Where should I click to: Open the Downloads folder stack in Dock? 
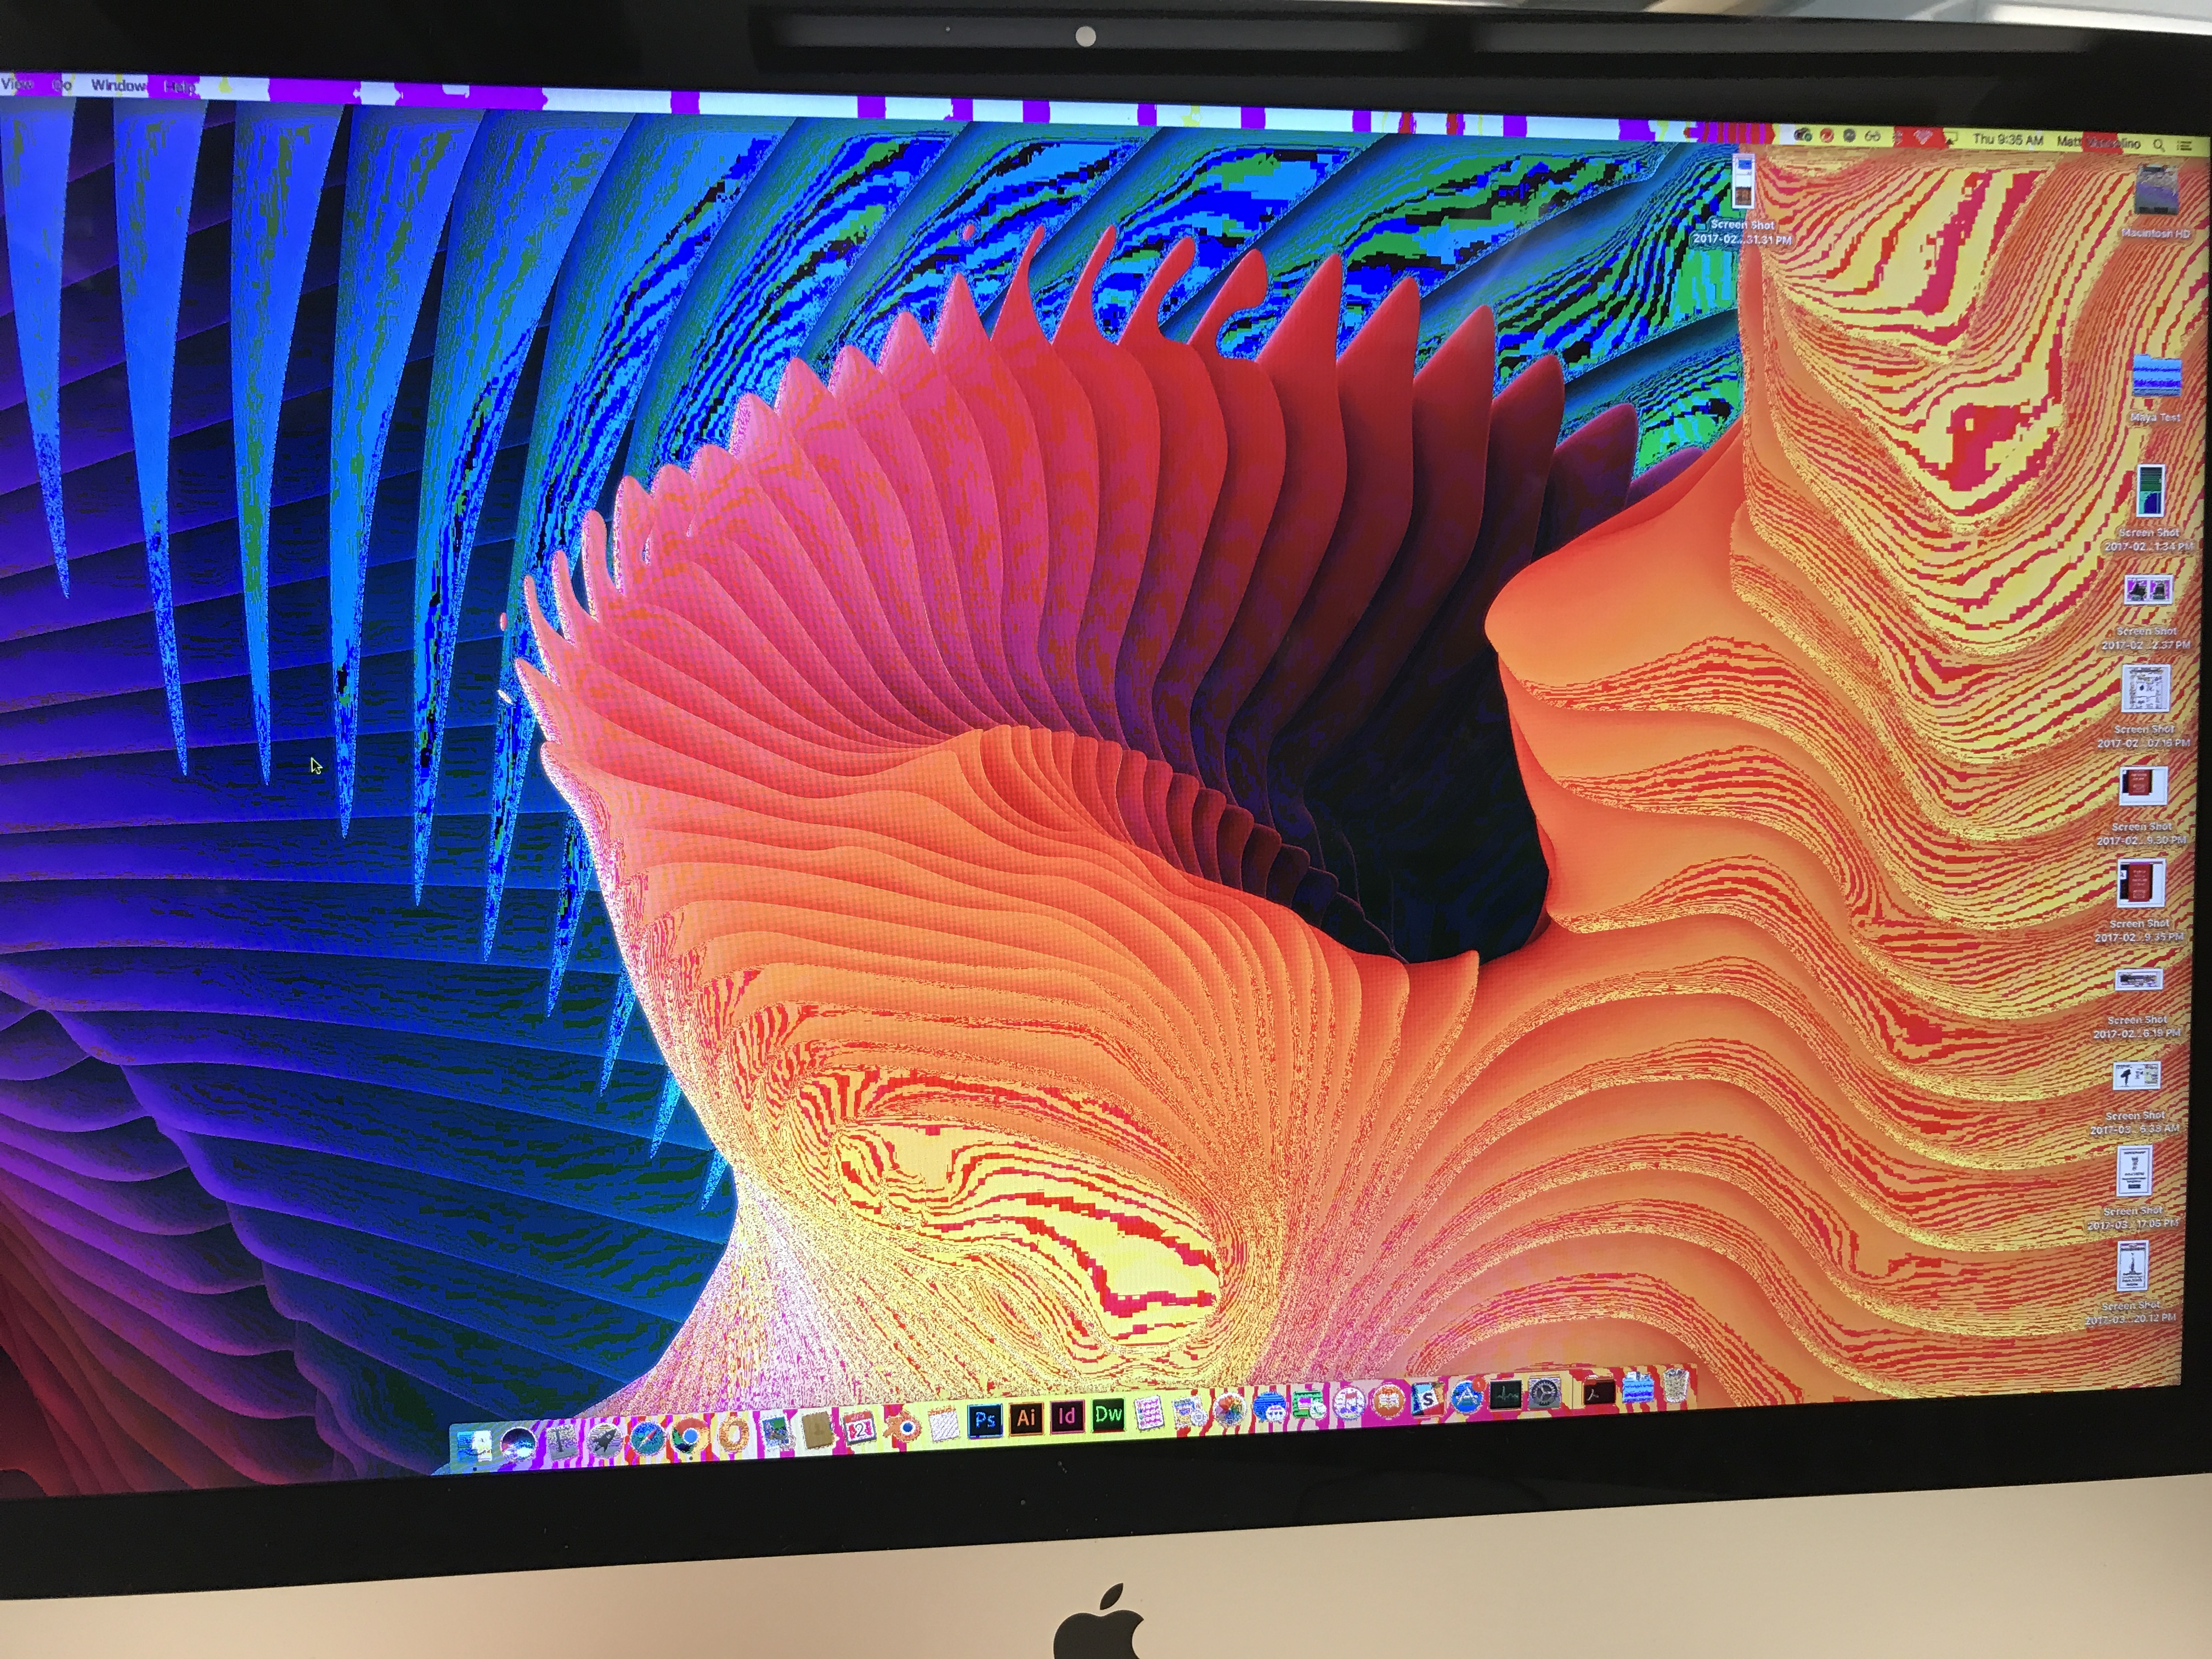[x=1638, y=1389]
